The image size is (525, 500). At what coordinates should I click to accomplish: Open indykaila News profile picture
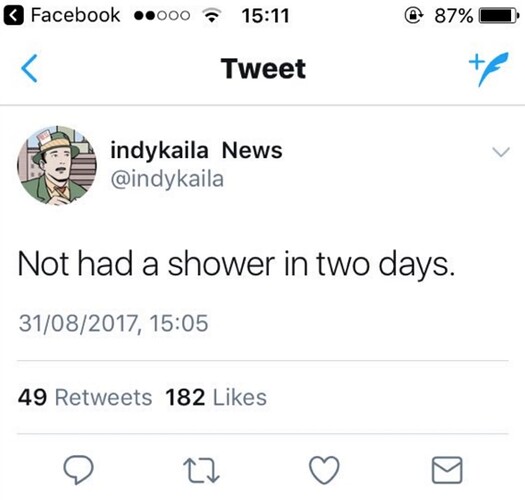tap(57, 165)
